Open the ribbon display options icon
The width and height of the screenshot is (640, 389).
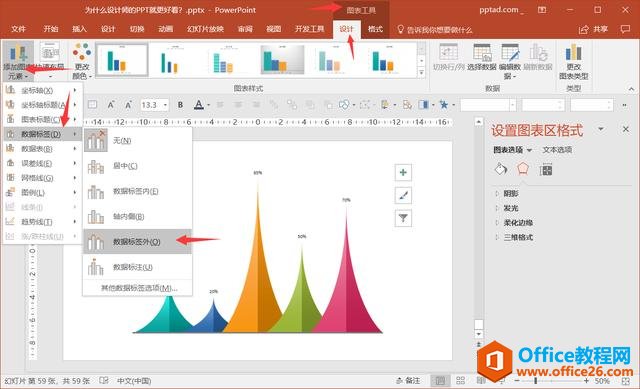(x=542, y=10)
